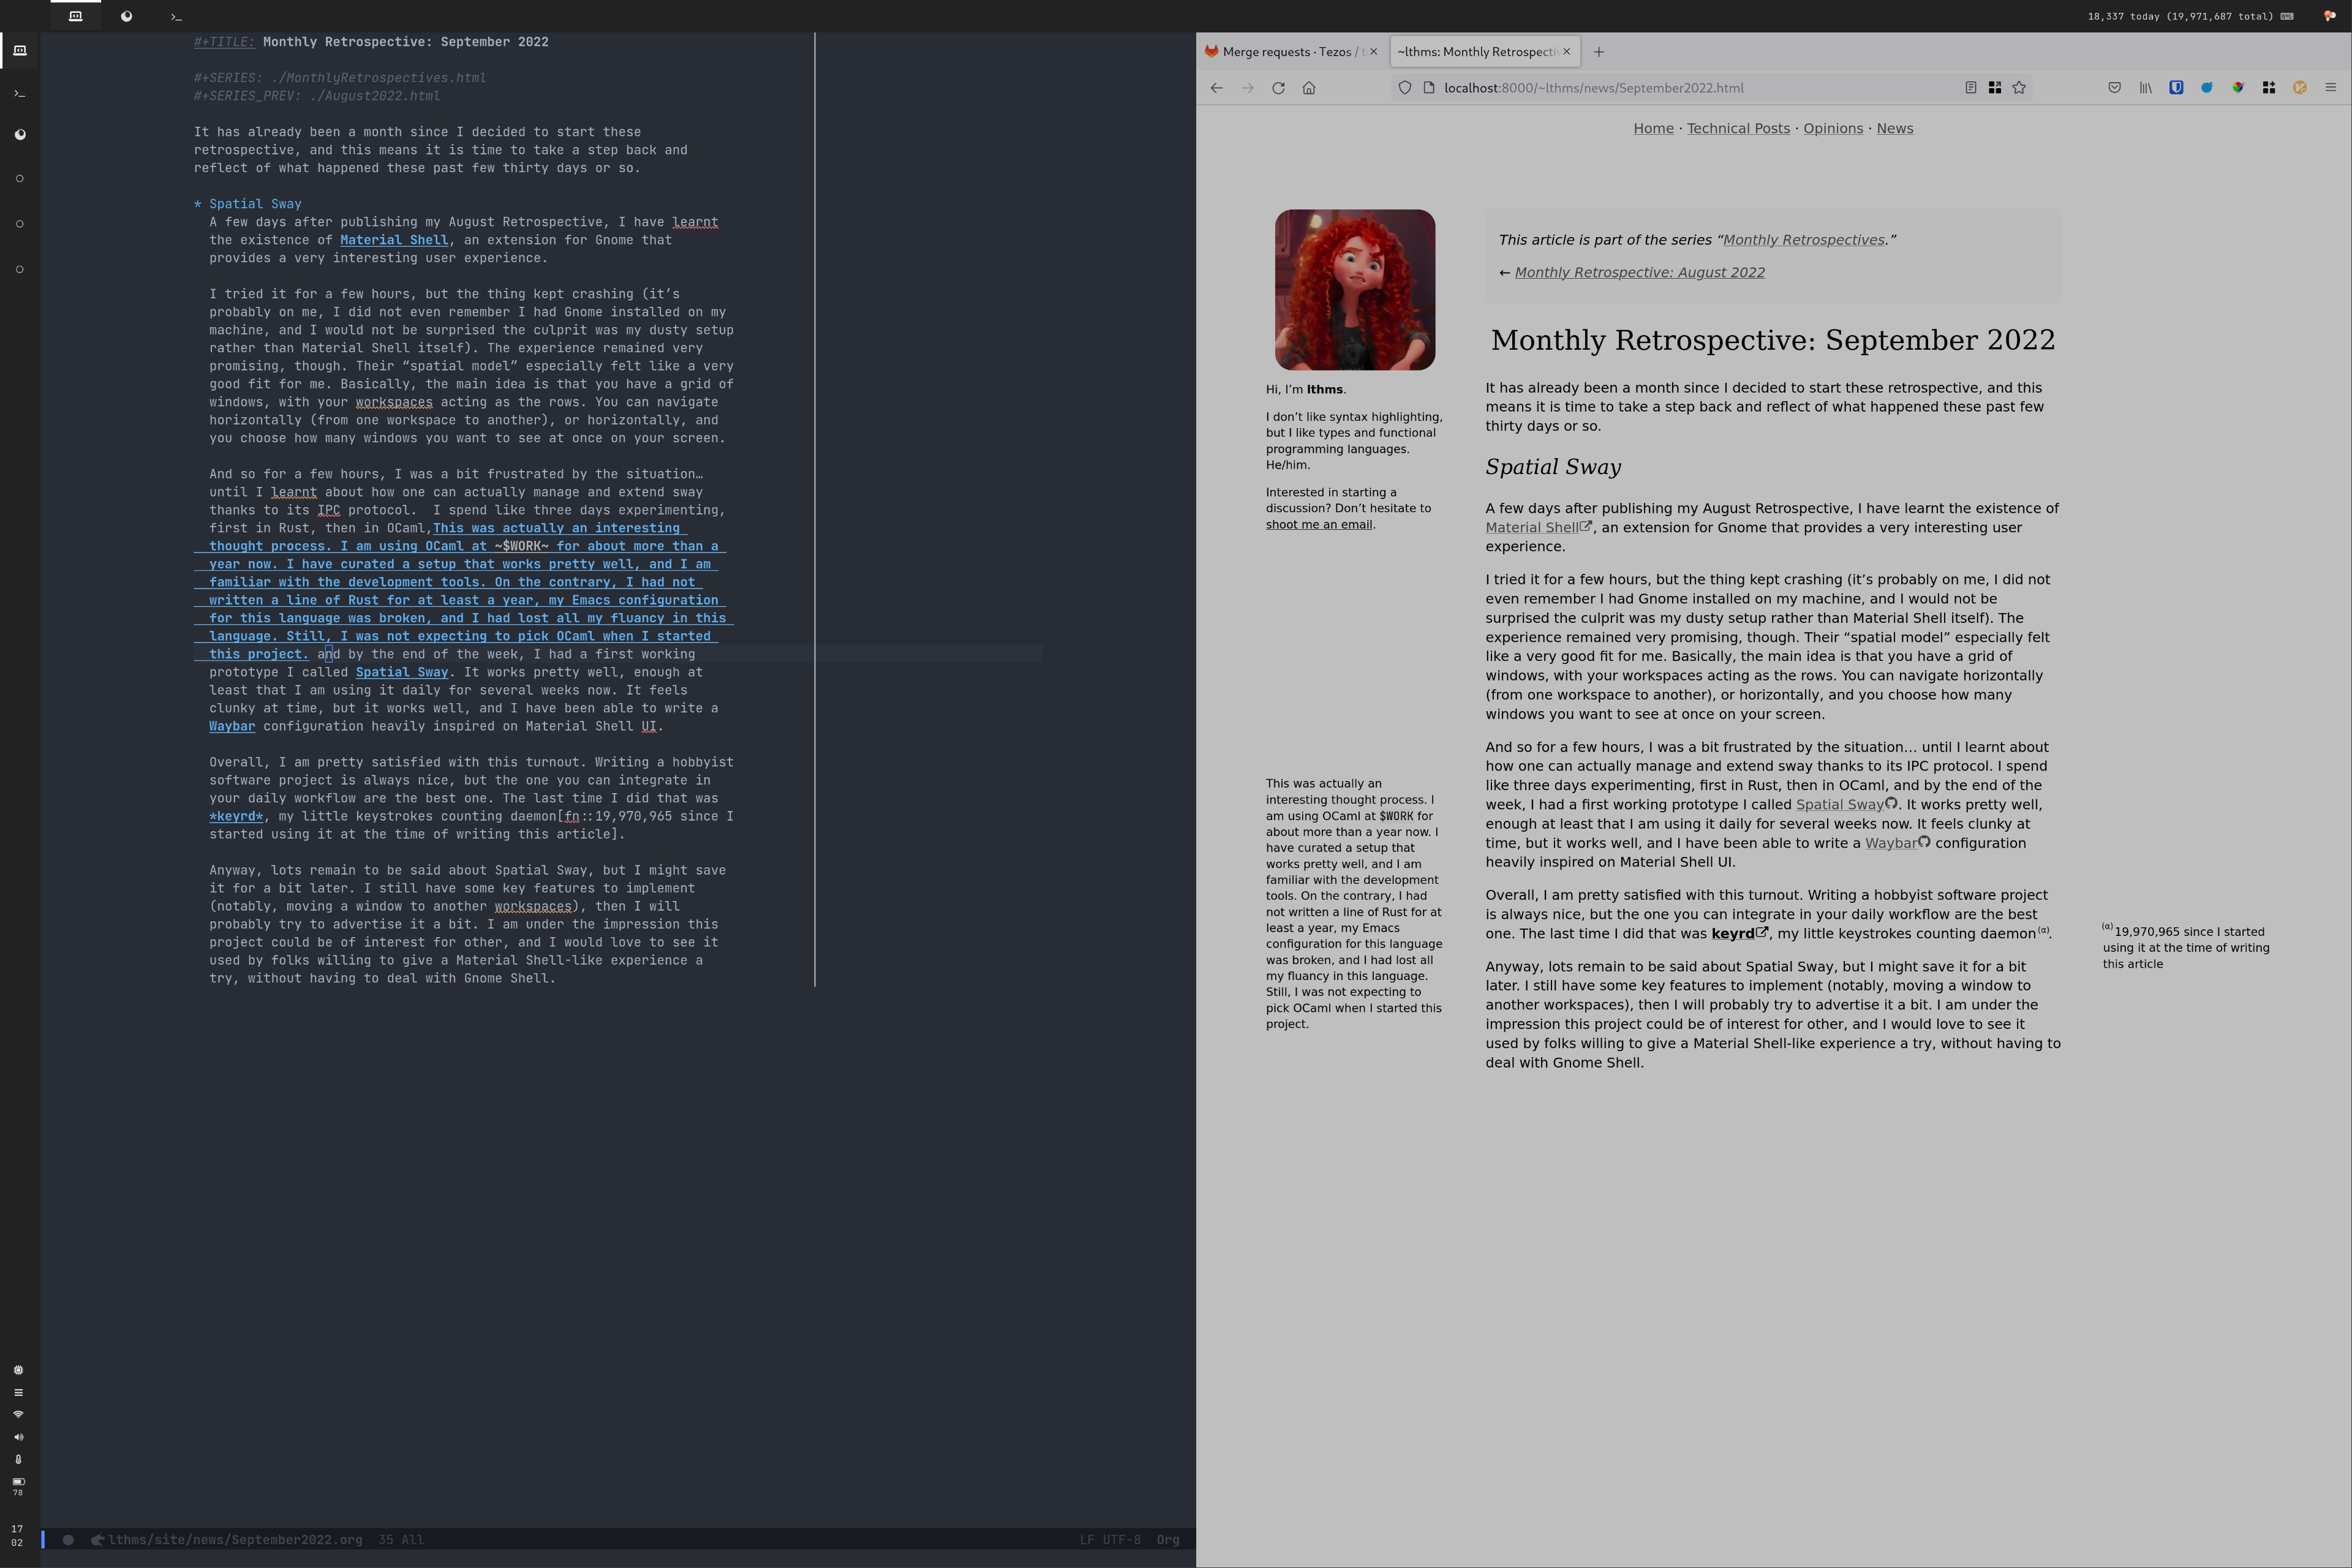Bookmark this page with star icon
This screenshot has width=2352, height=1568.
2019,88
